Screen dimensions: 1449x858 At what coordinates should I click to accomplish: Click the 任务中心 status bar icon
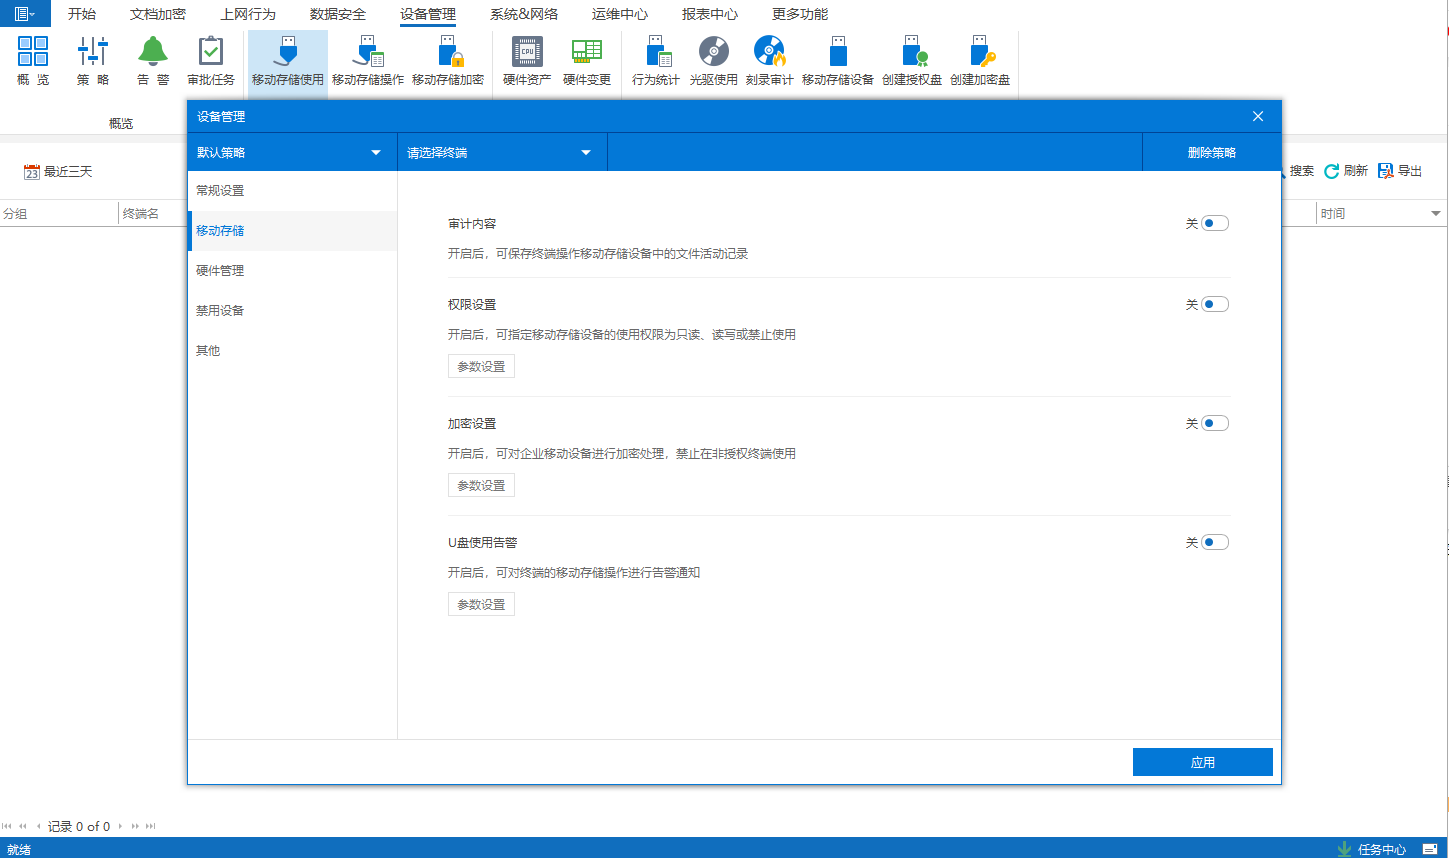pos(1344,849)
